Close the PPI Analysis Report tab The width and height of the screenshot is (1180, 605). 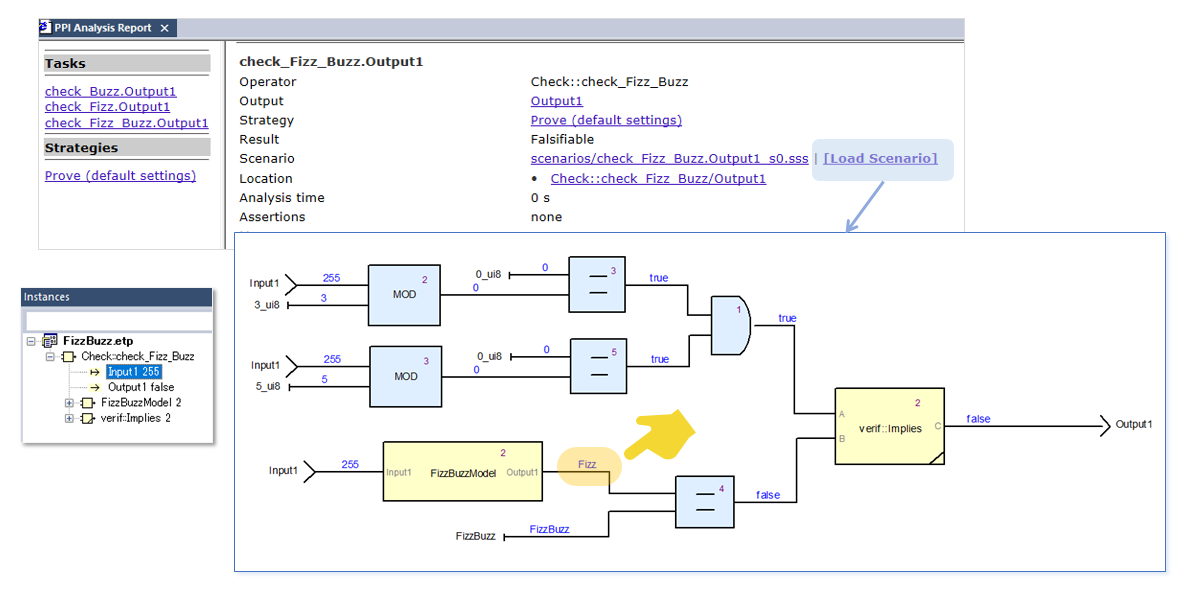click(x=165, y=28)
